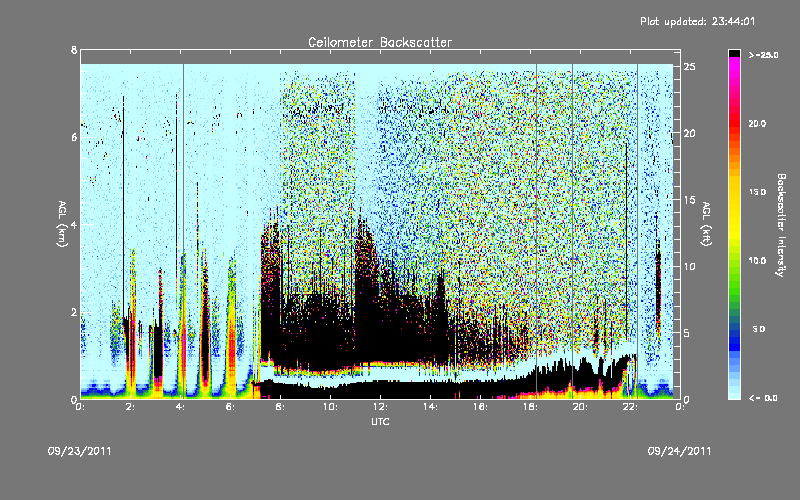Click the 5 kft tick on right axis
Viewport: 800px width, 500px height.
click(x=687, y=333)
